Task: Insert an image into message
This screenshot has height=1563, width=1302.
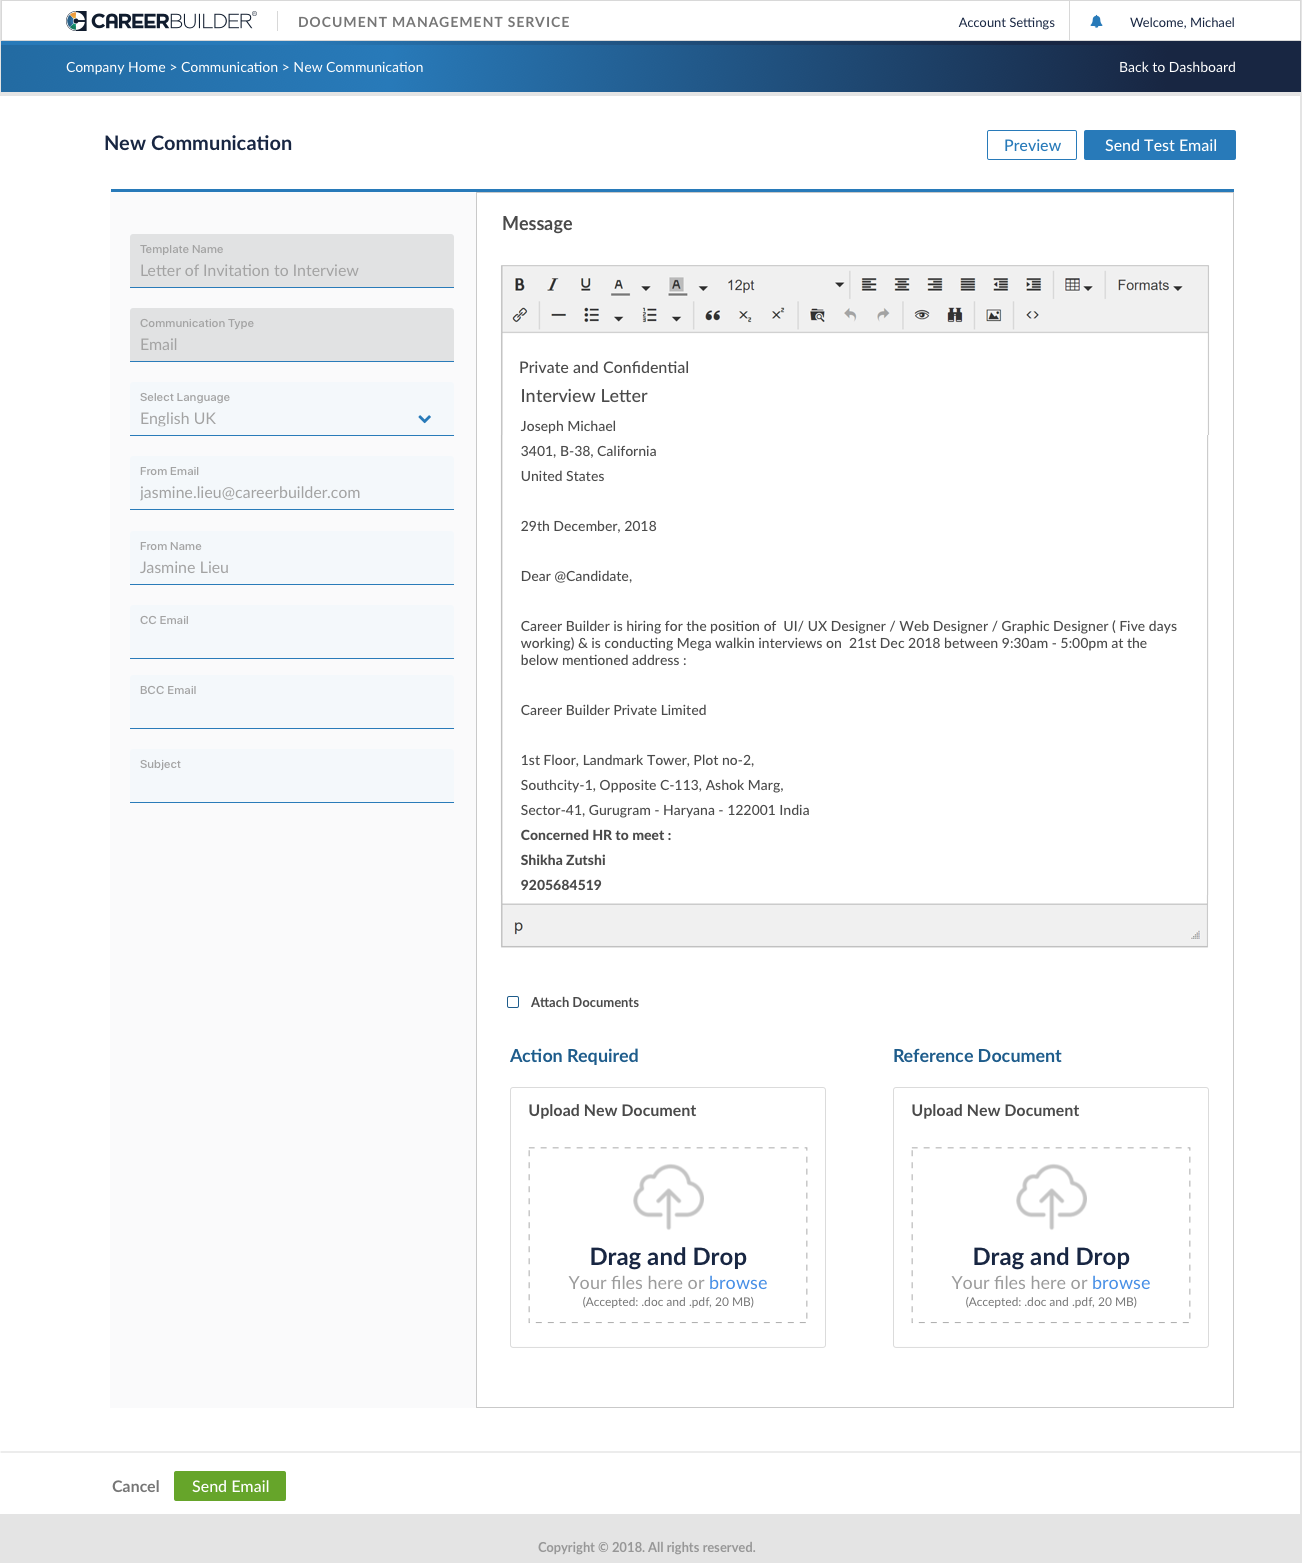Action: (994, 315)
